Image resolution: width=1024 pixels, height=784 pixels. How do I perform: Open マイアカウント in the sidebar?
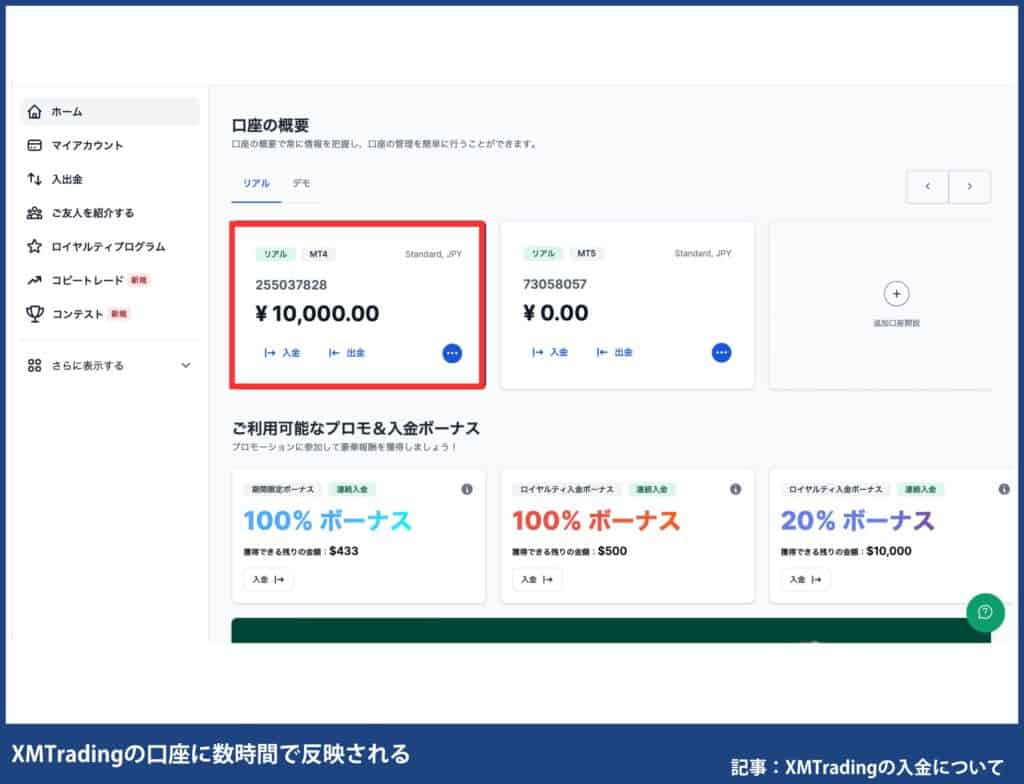click(88, 145)
